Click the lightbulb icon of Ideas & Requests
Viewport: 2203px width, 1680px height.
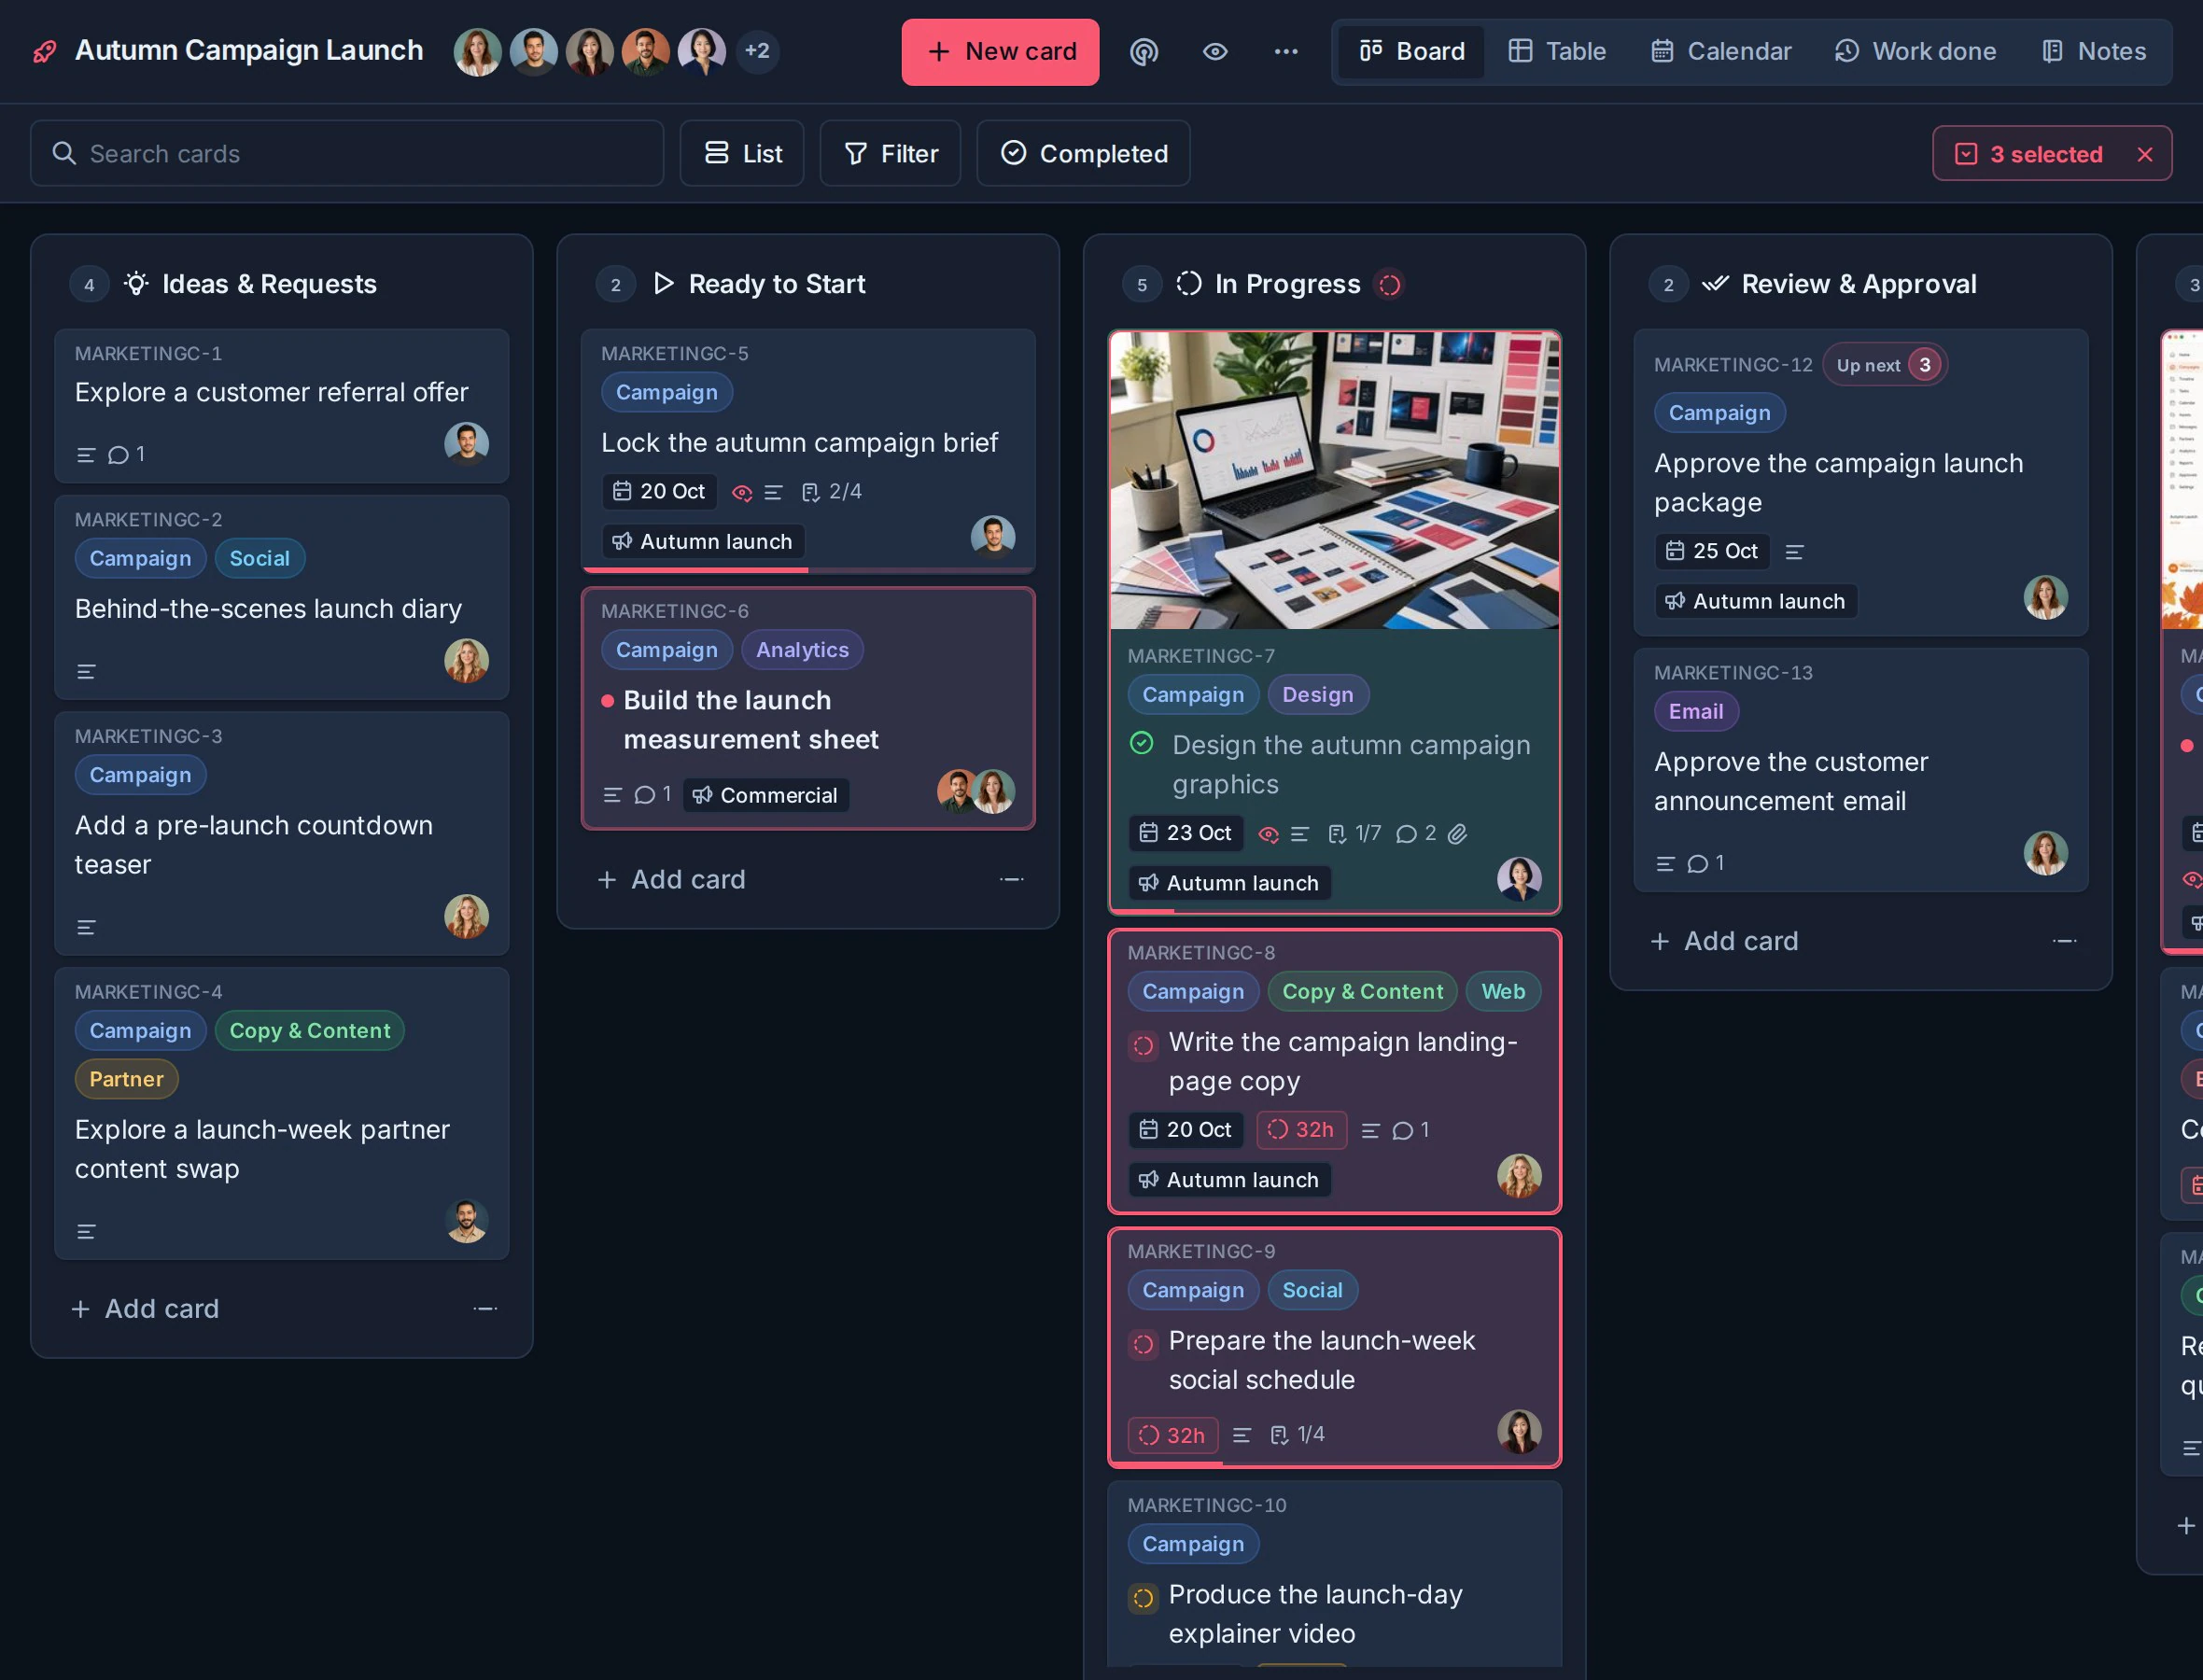[x=136, y=284]
